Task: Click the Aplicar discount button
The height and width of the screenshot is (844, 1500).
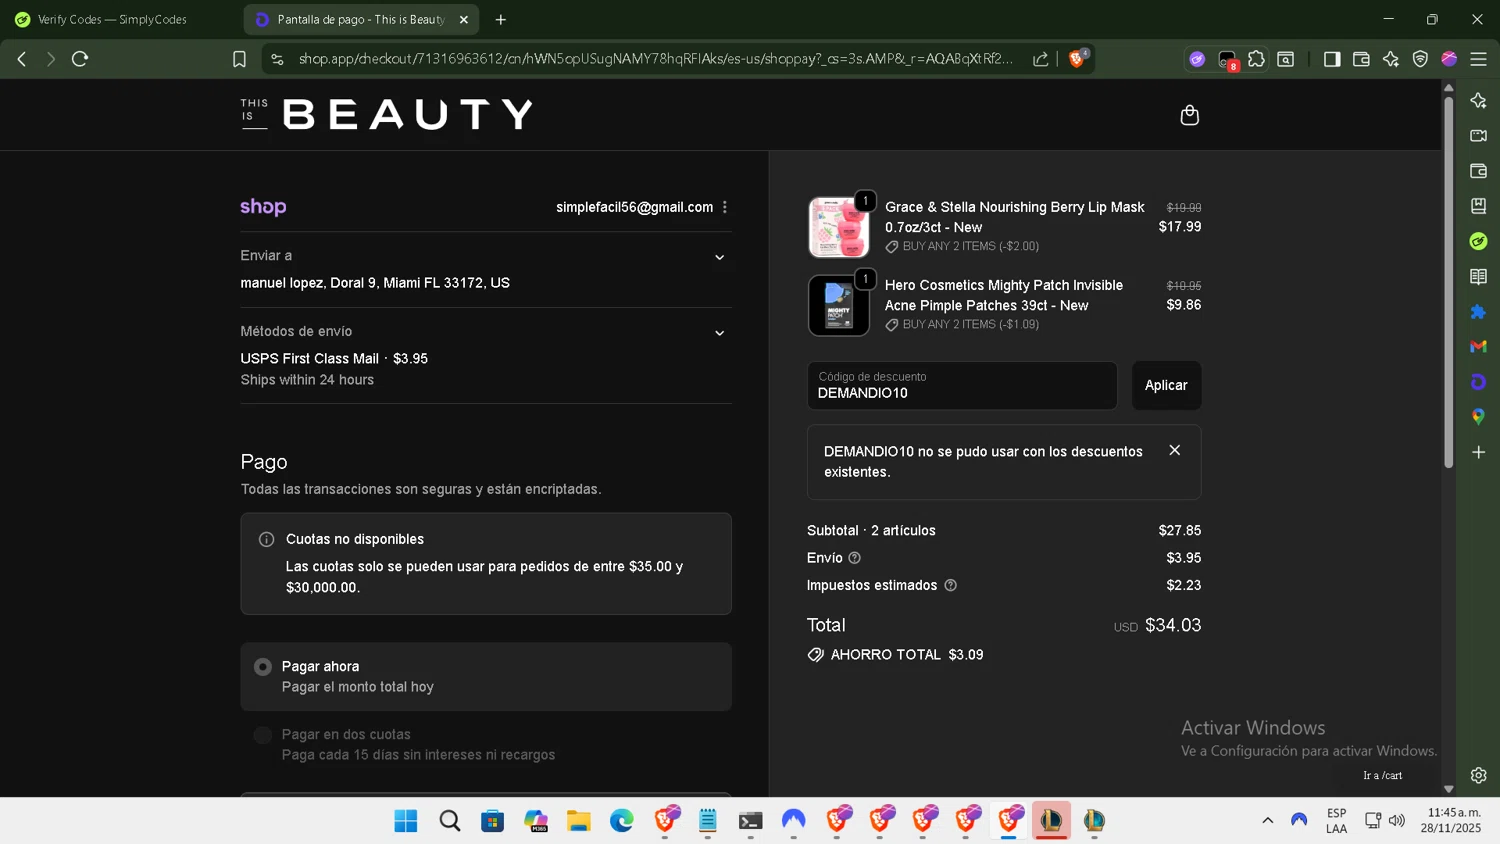Action: 1166,385
